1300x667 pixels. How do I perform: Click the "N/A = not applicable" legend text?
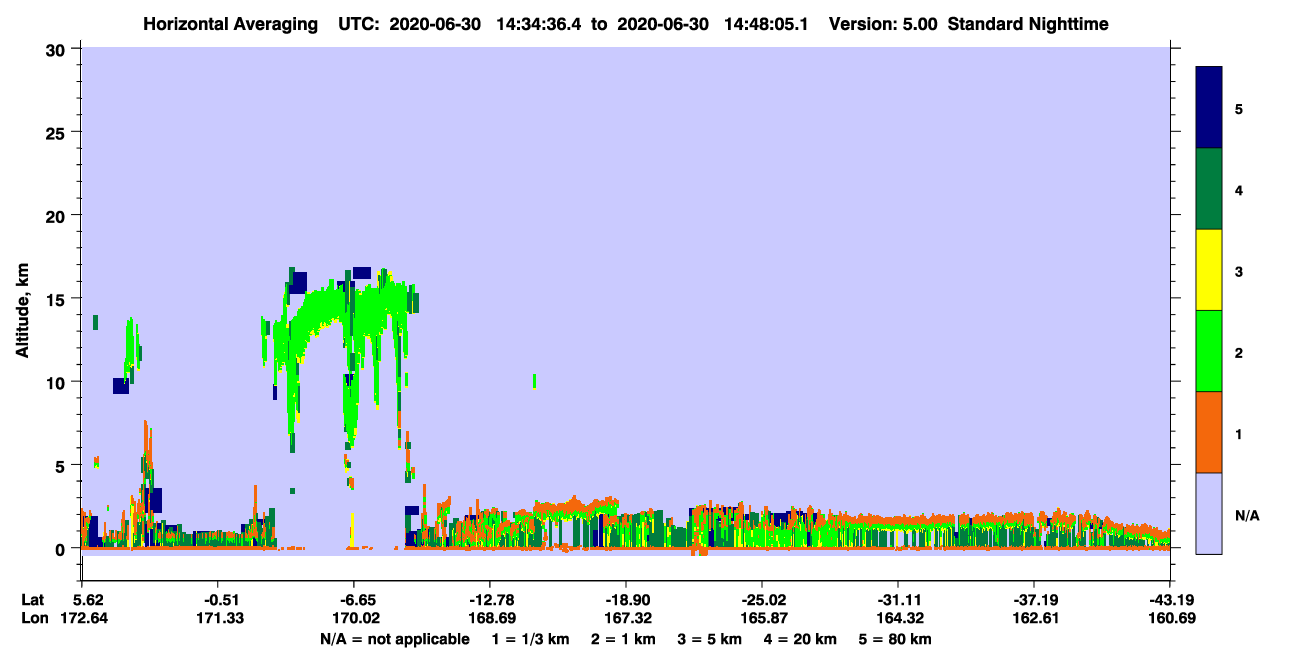(394, 639)
